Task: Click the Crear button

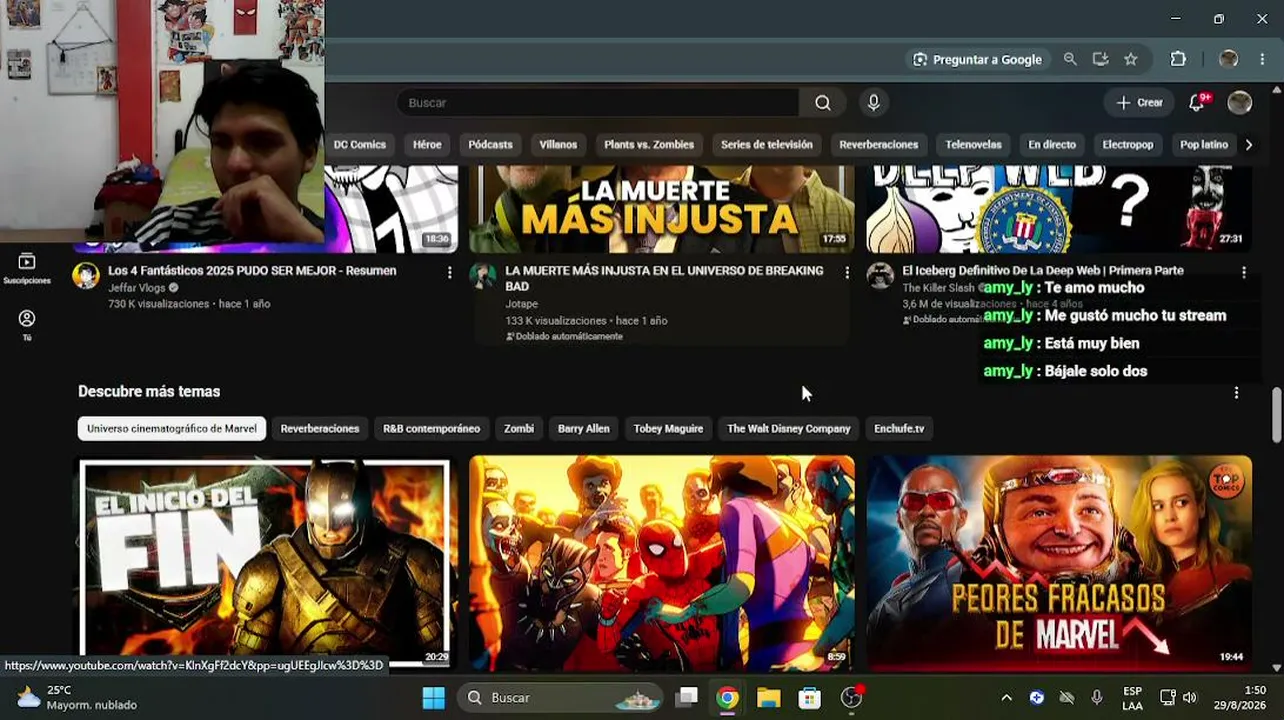Action: pos(1139,103)
